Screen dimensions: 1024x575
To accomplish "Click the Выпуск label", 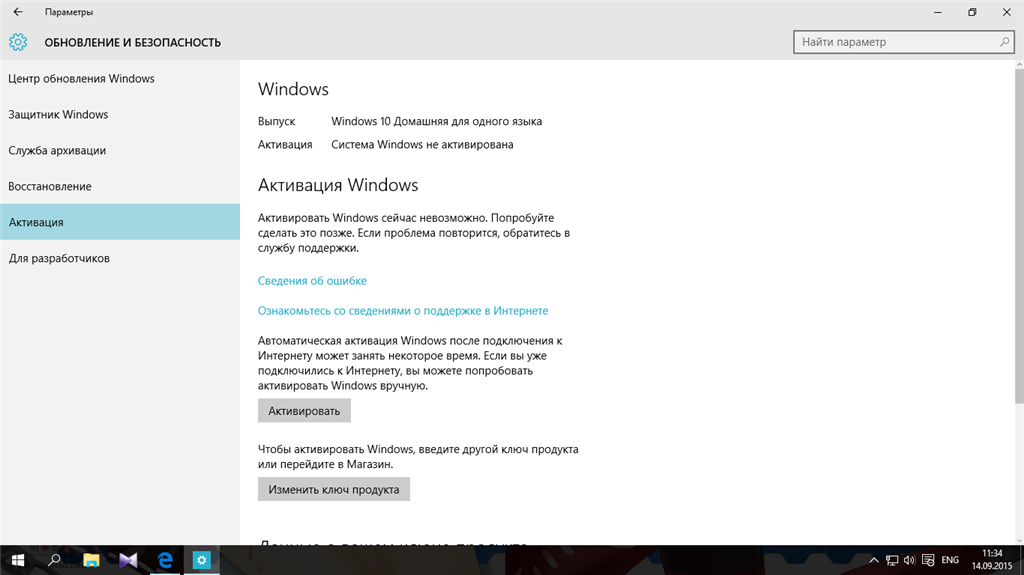I will point(276,122).
